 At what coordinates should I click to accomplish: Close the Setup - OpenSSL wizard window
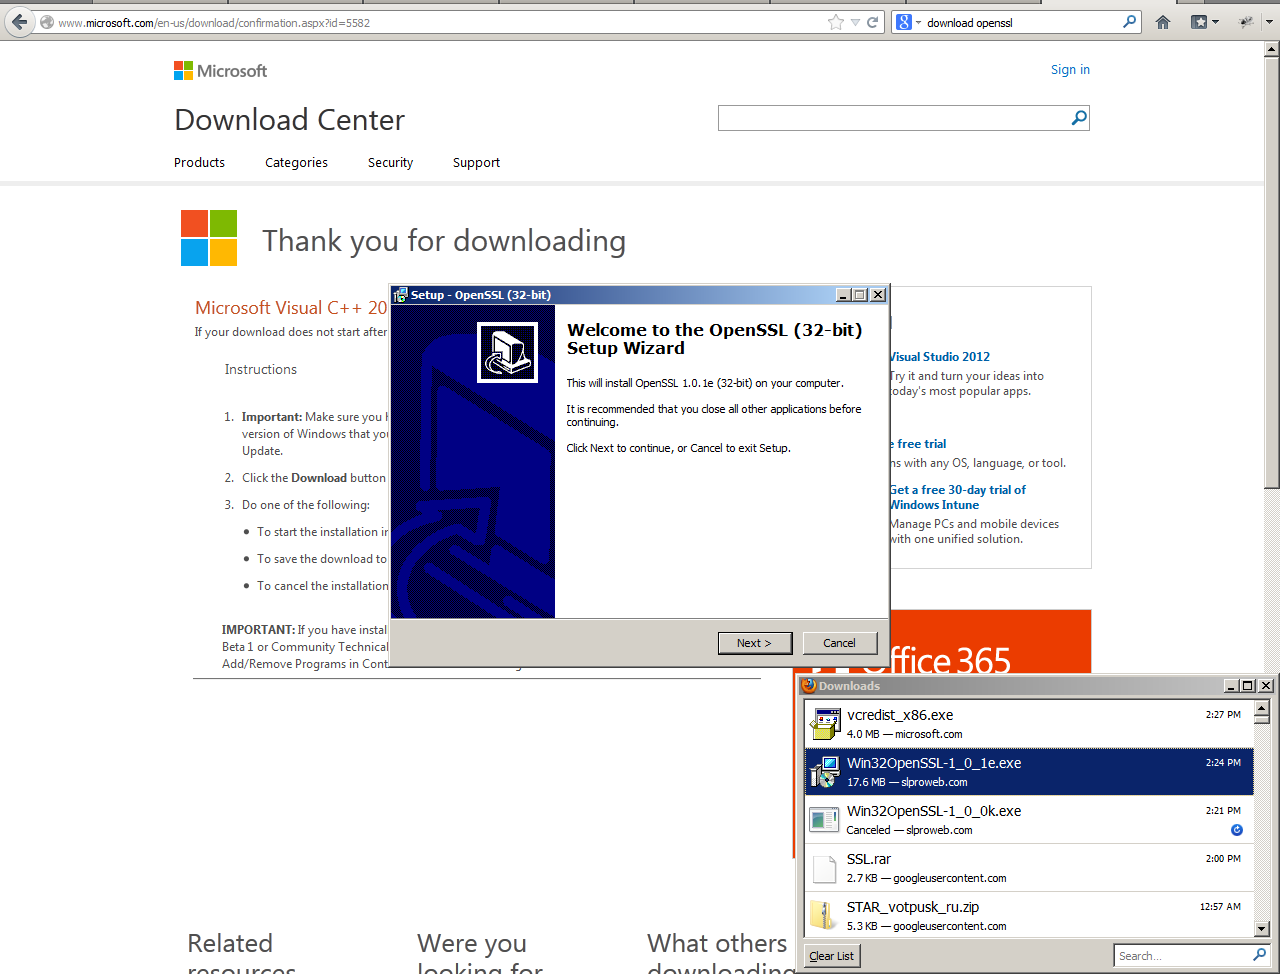point(878,295)
